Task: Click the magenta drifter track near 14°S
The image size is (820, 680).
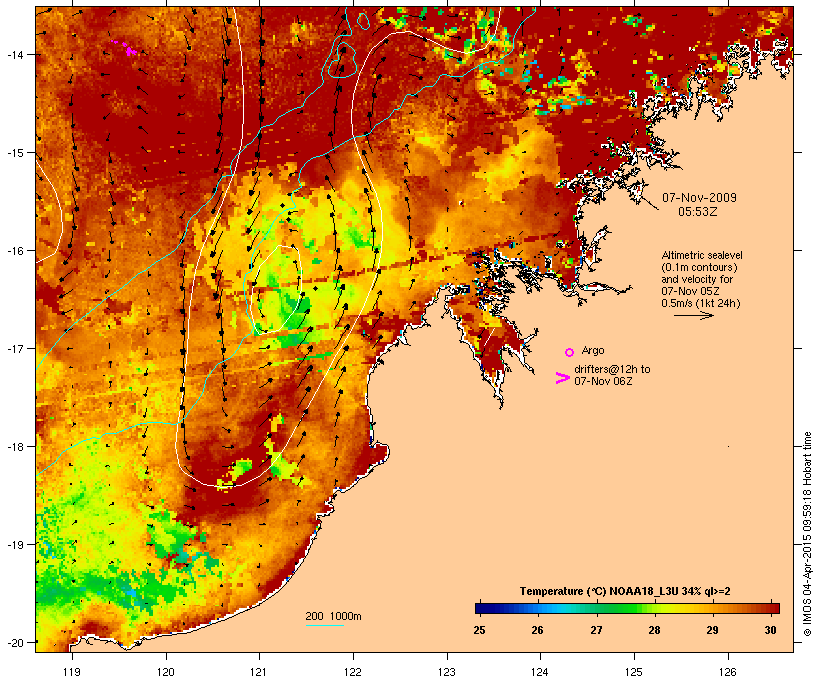Action: [126, 48]
